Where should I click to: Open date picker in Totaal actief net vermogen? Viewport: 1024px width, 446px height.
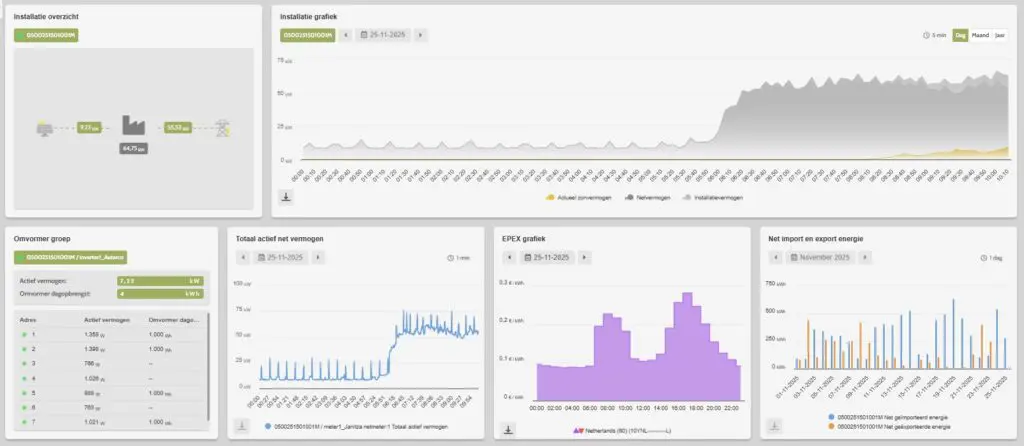(280, 257)
